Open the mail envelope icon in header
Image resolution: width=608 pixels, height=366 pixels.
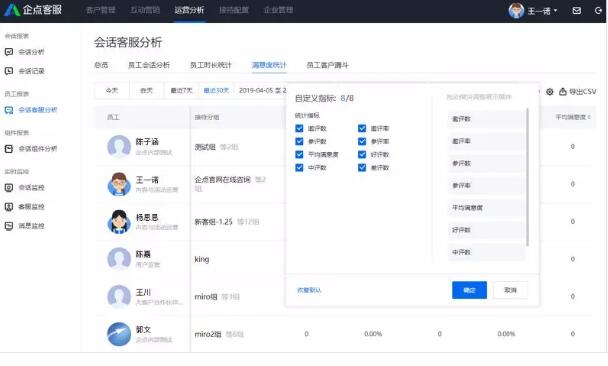(x=577, y=11)
